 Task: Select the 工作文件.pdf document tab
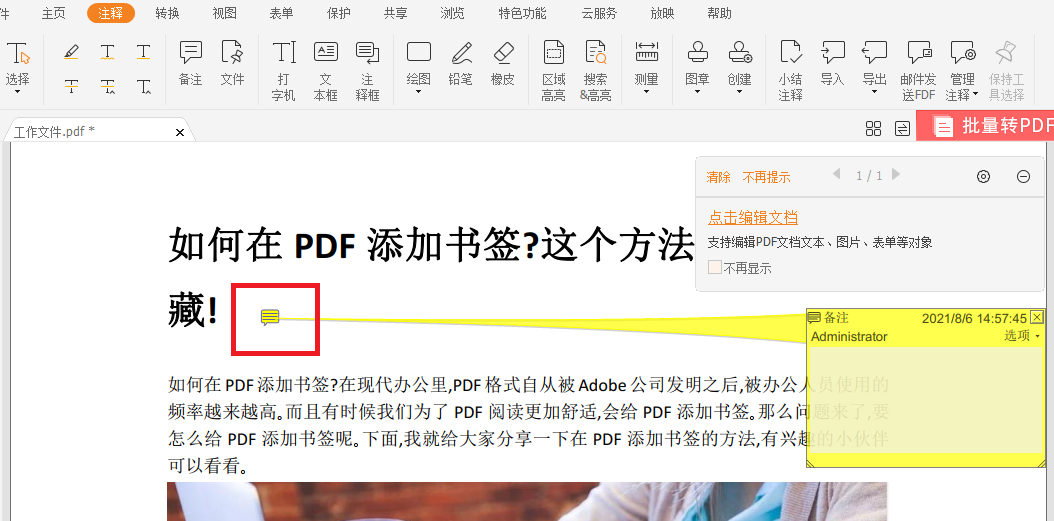pyautogui.click(x=99, y=132)
